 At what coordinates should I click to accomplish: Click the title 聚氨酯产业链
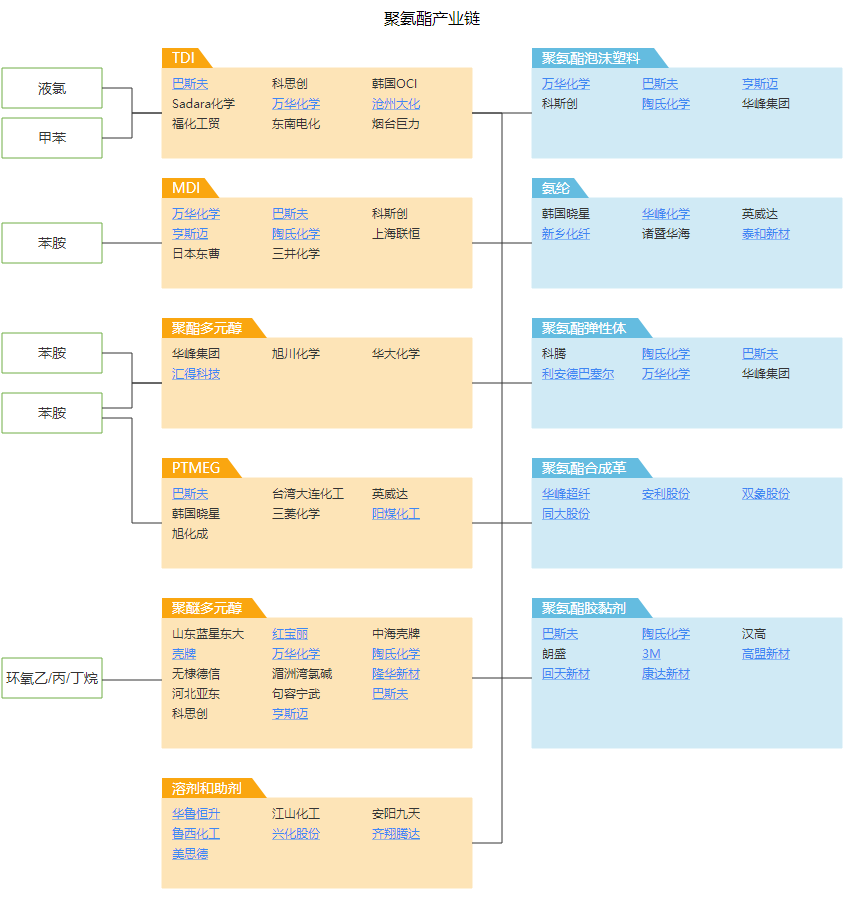(x=432, y=18)
